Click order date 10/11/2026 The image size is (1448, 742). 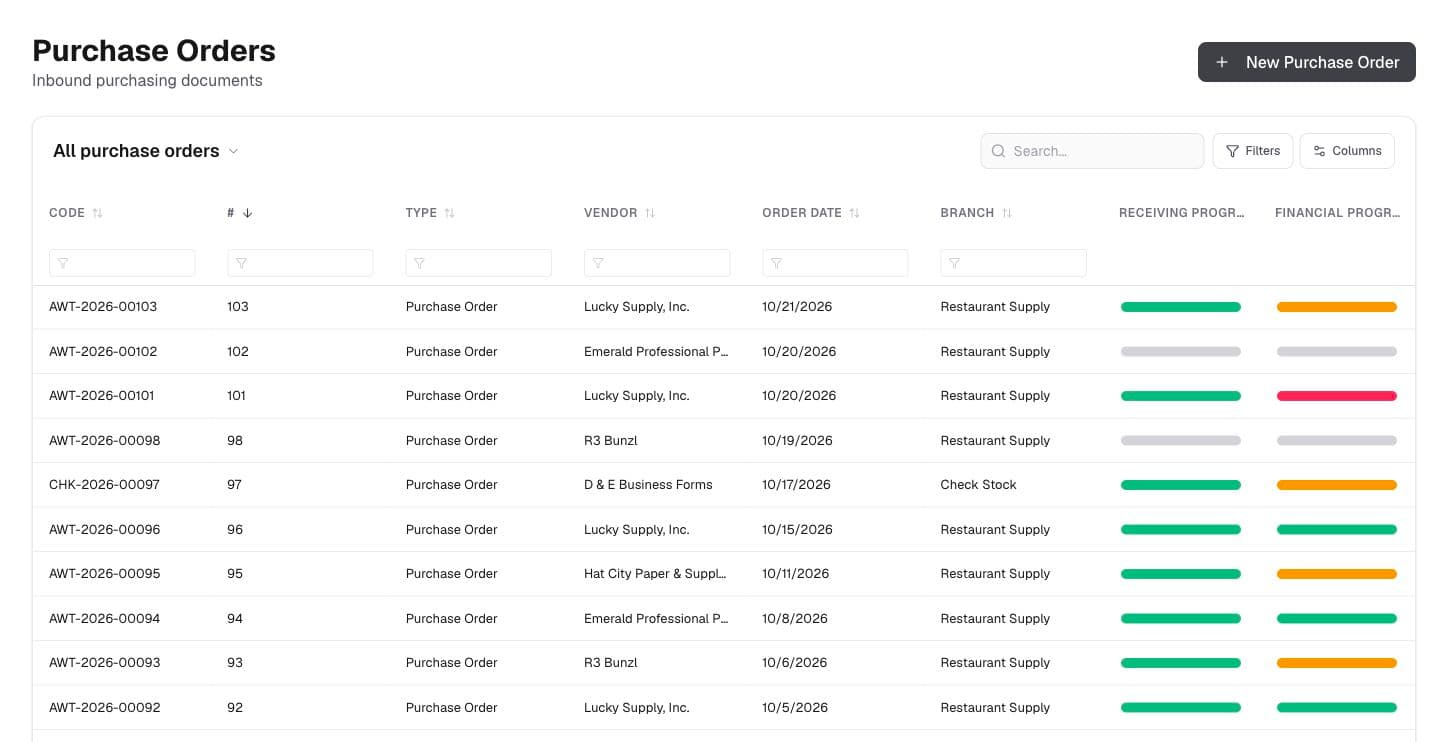coord(796,574)
